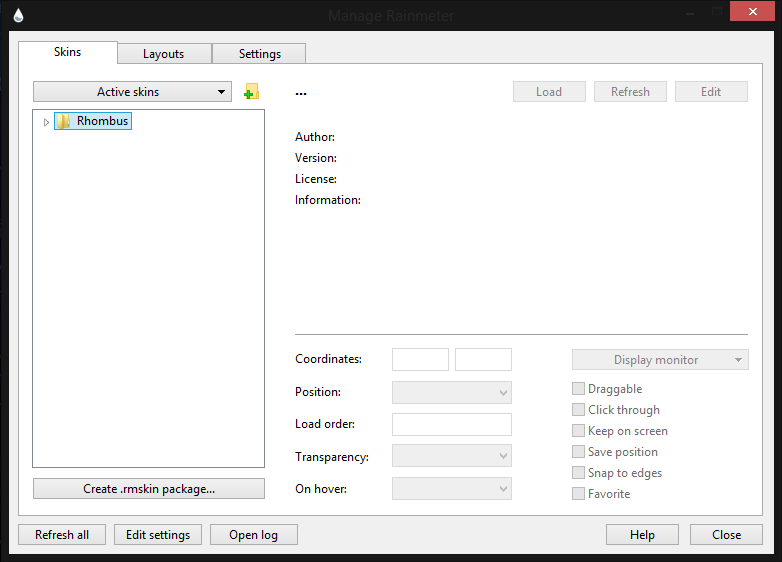This screenshot has height=562, width=782.
Task: Click the Rhombus folder icon
Action: (x=63, y=121)
